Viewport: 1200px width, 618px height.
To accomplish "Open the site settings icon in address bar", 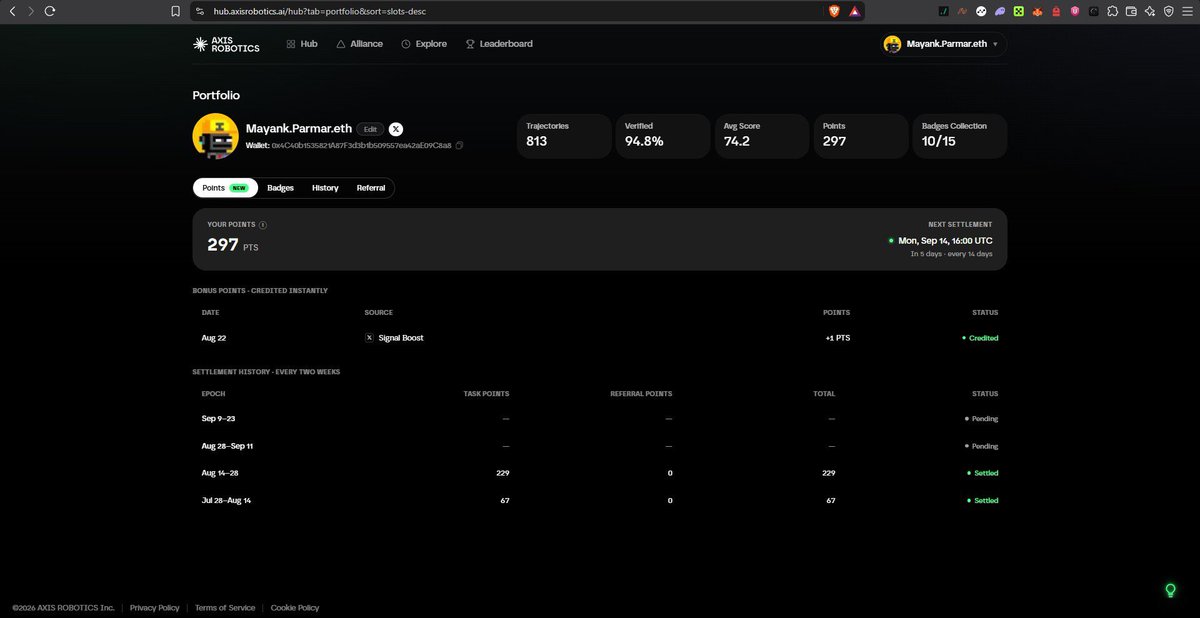I will (x=200, y=11).
